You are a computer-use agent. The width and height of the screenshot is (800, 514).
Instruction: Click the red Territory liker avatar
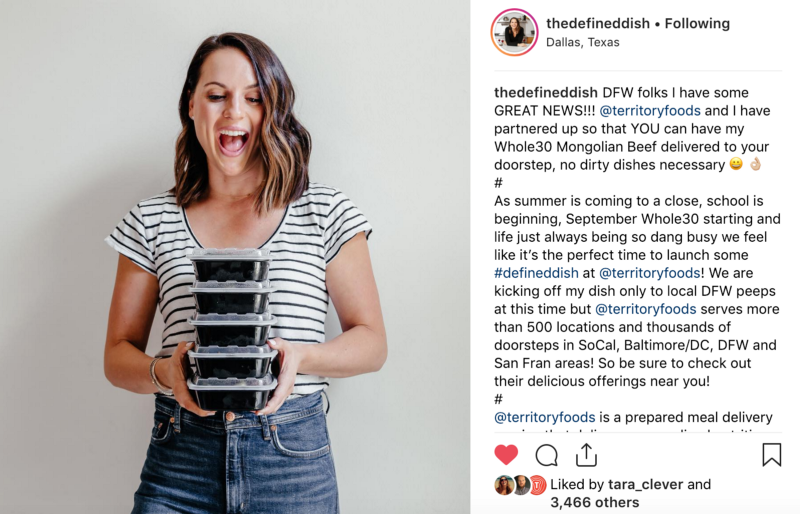(537, 485)
